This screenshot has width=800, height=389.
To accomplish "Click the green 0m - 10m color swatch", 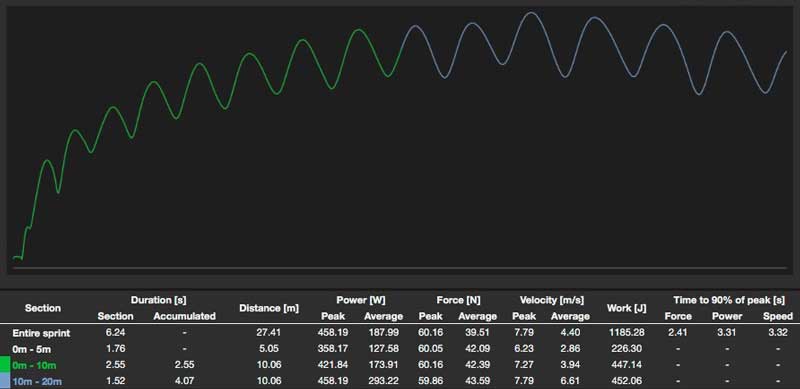I will click(5, 365).
